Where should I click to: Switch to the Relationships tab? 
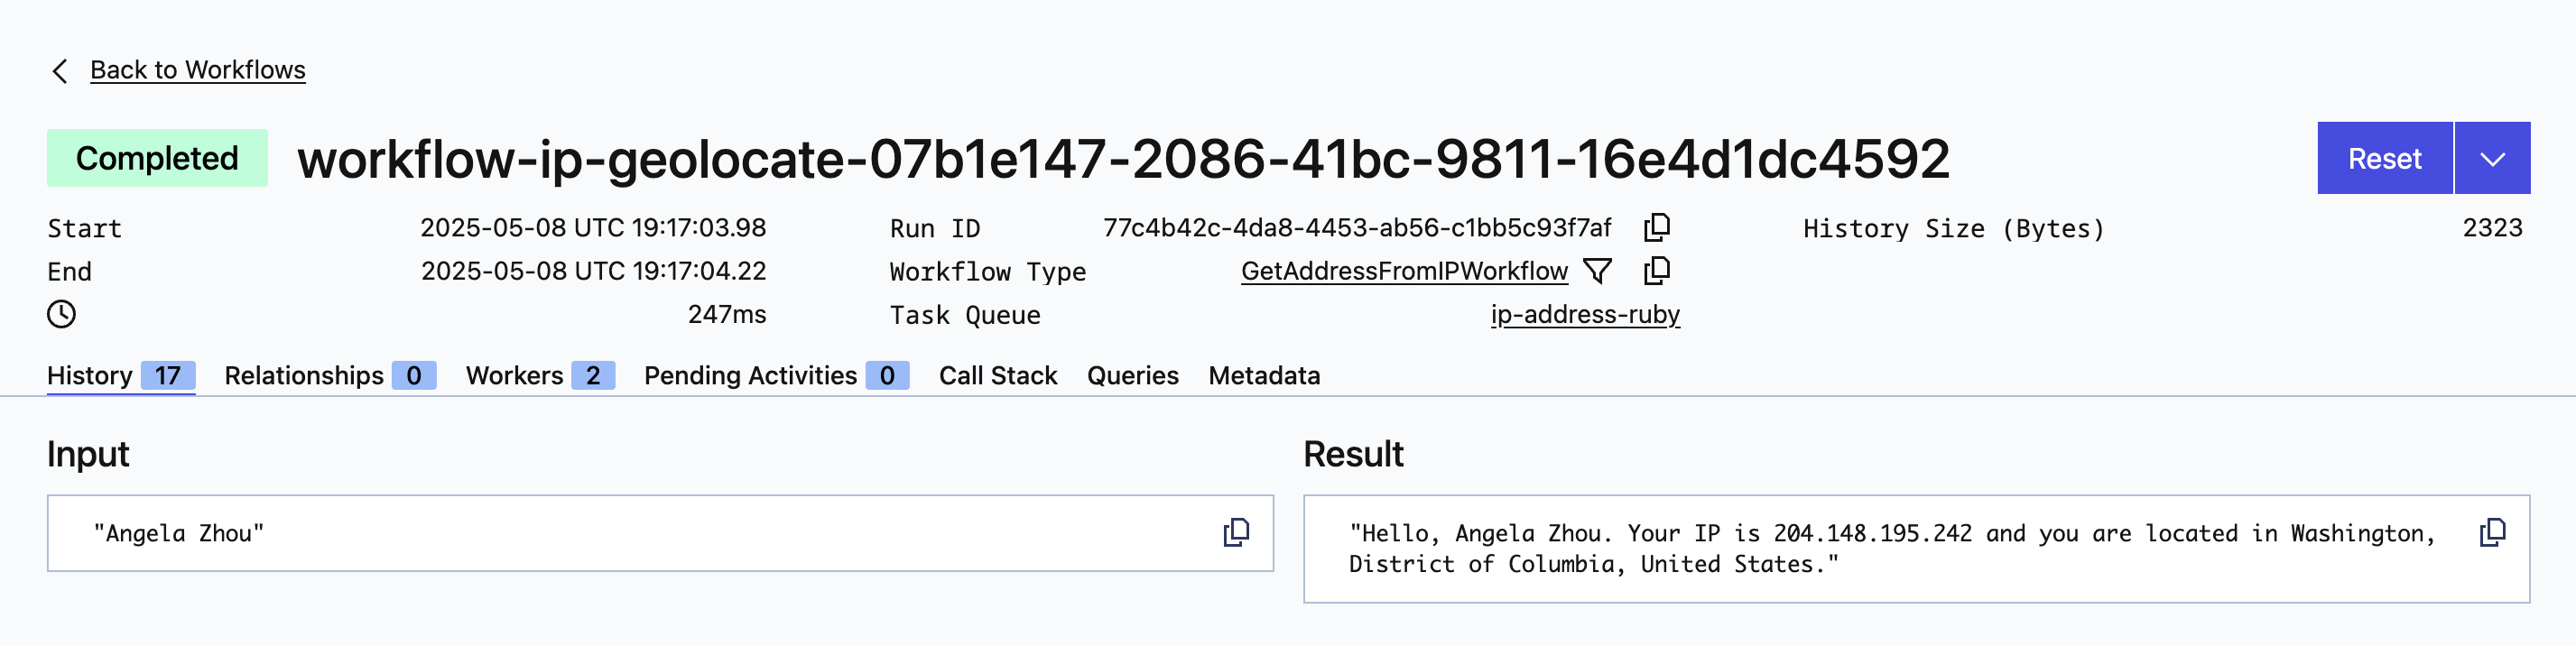(x=305, y=375)
